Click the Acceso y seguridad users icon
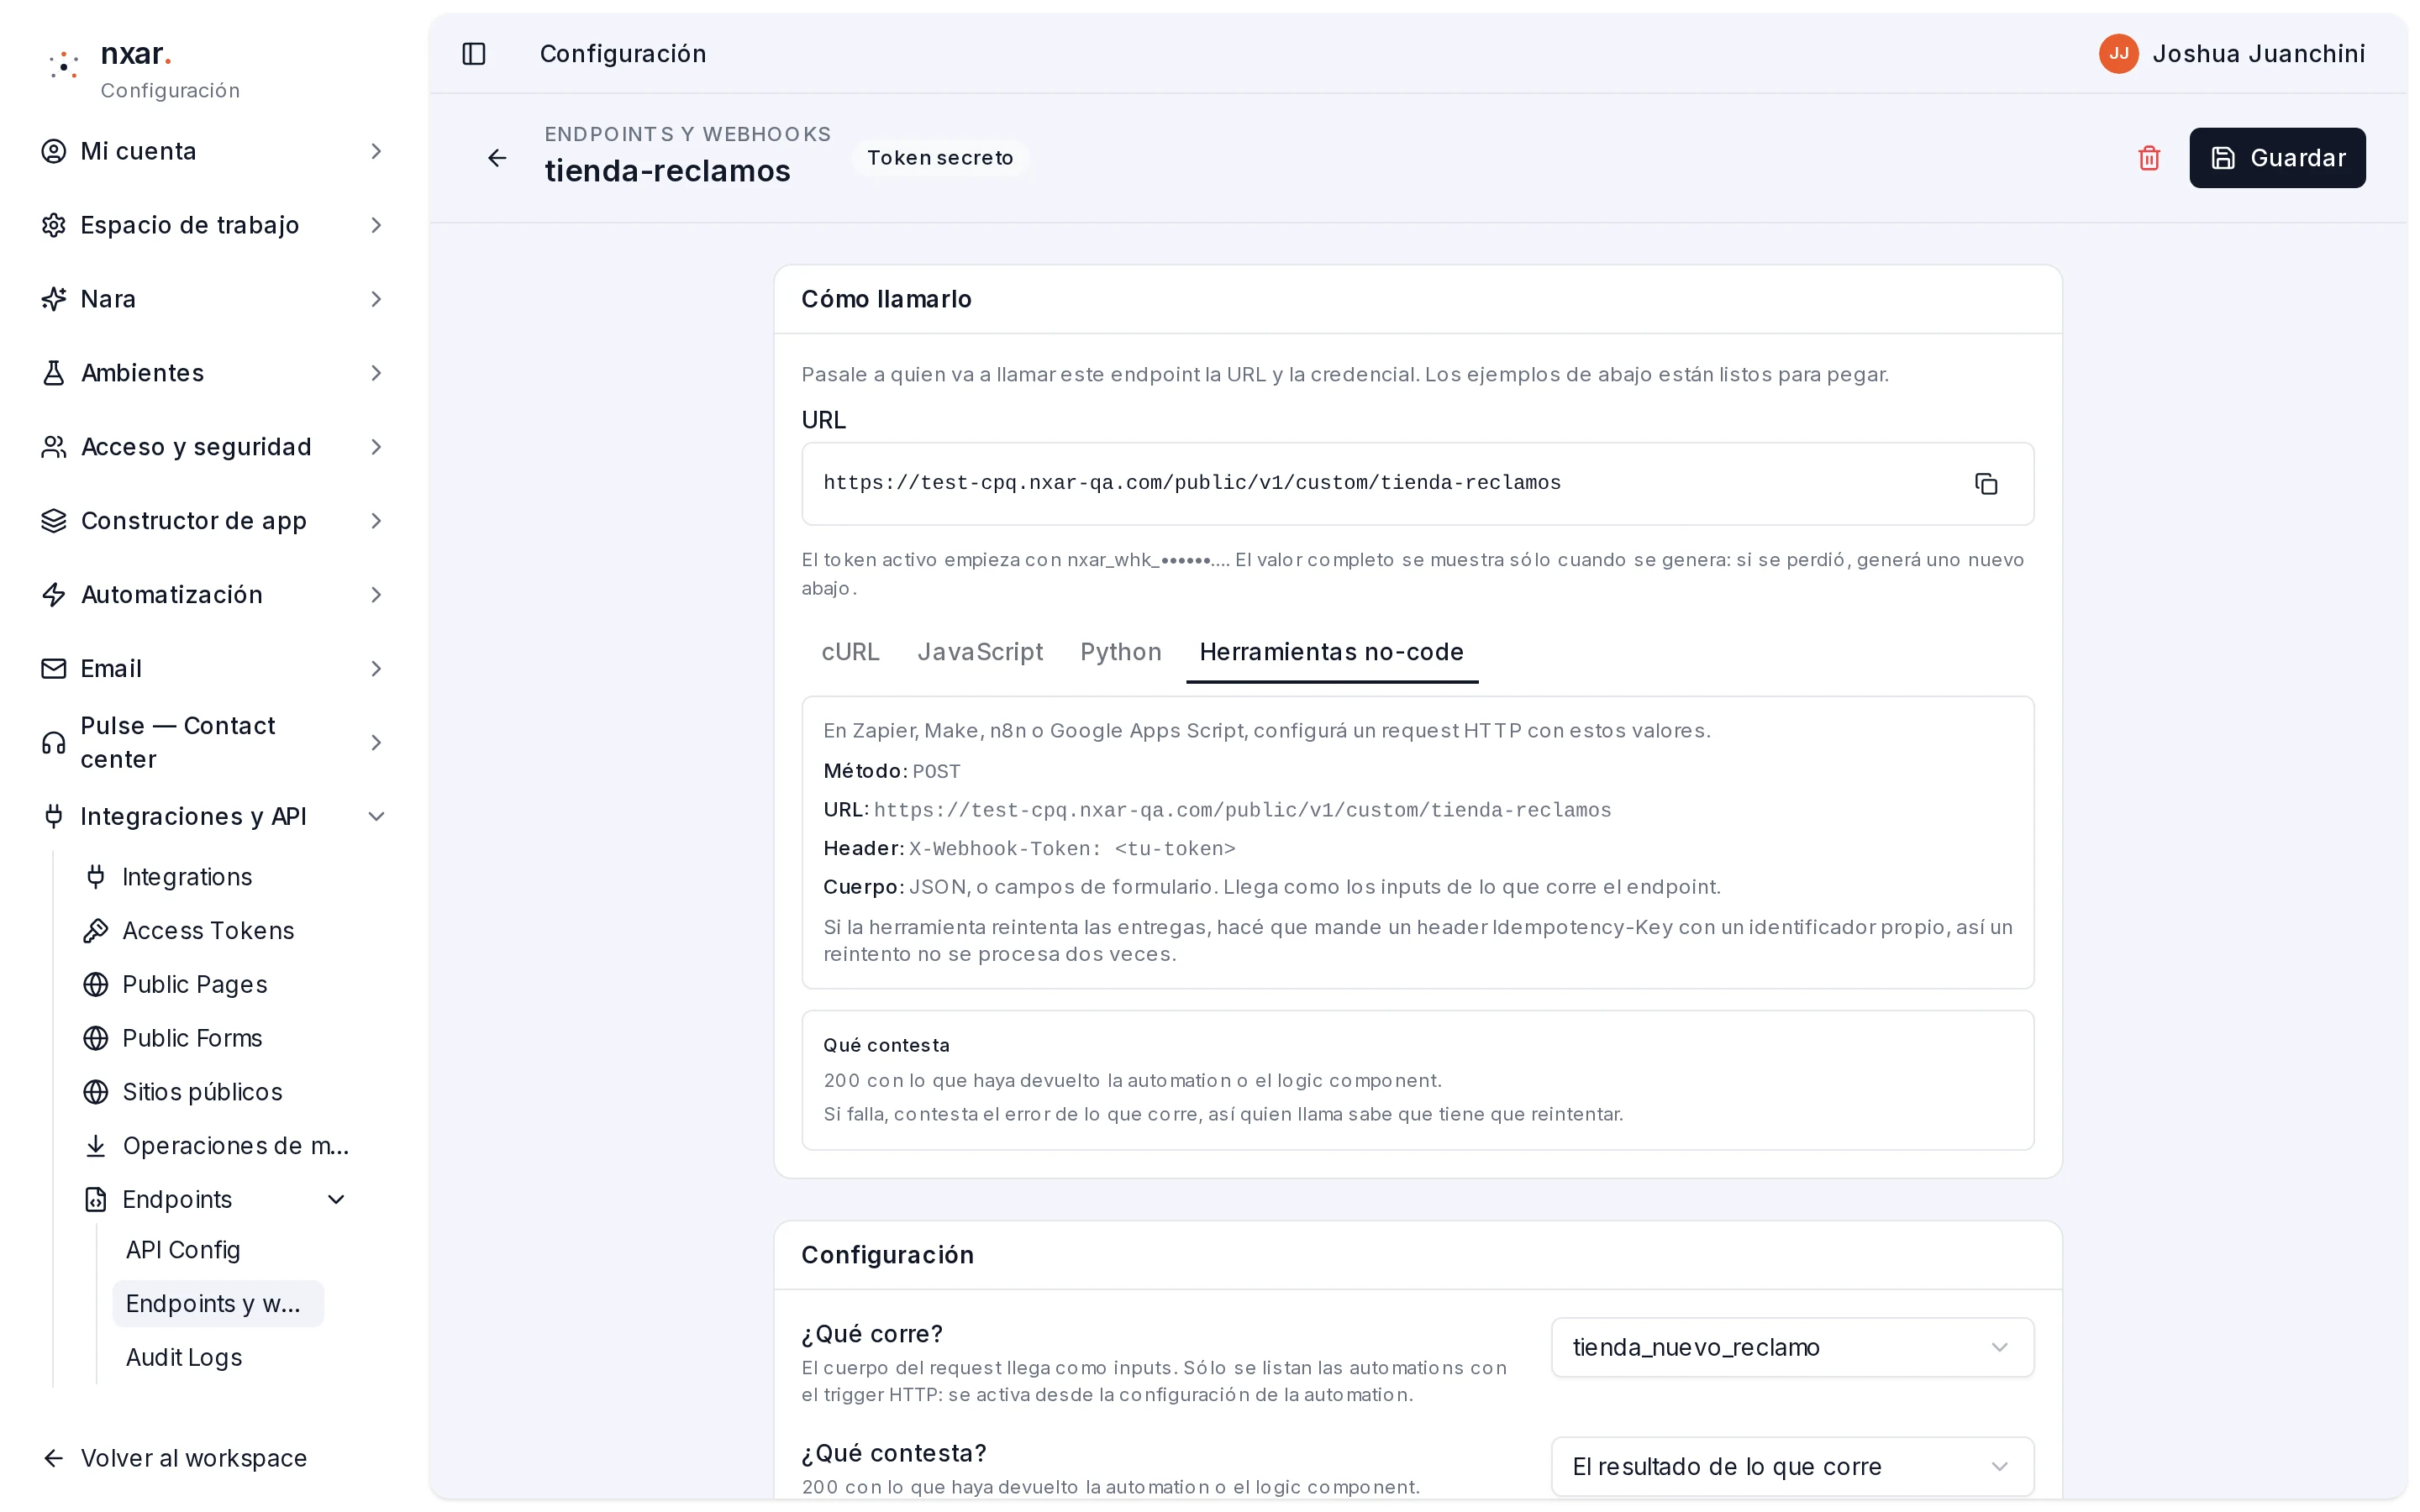Image resolution: width=2420 pixels, height=1512 pixels. click(54, 447)
